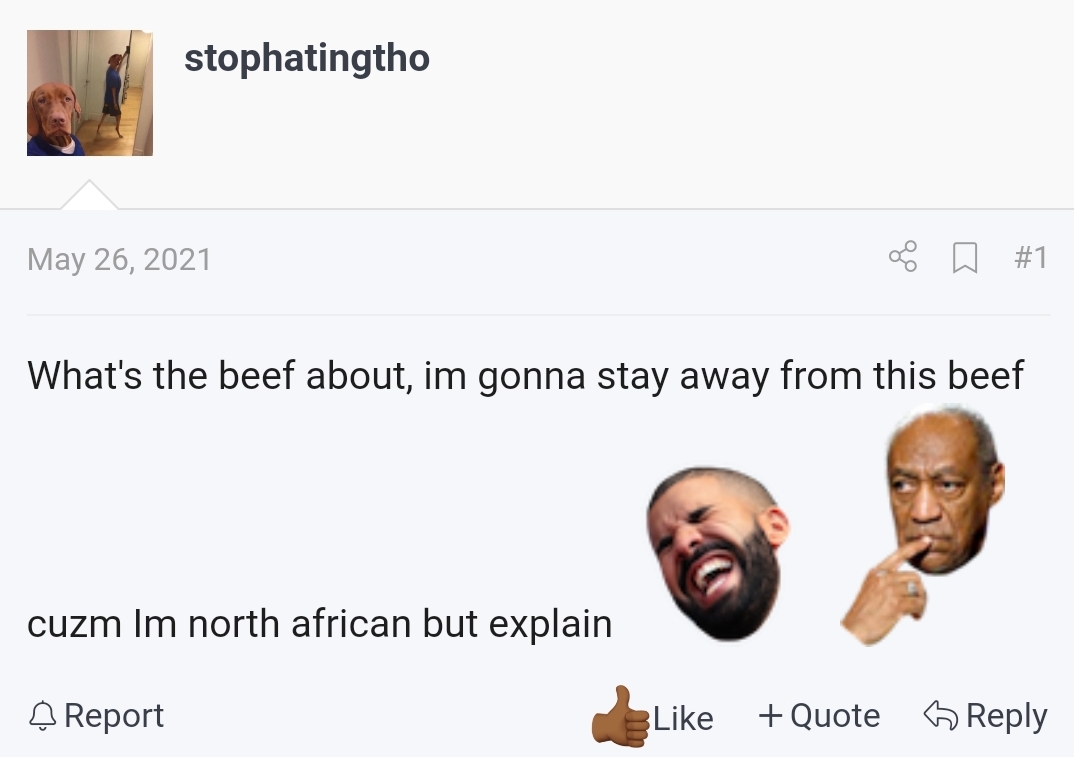
Task: Toggle the bookmark icon for this post
Action: pyautogui.click(x=964, y=258)
